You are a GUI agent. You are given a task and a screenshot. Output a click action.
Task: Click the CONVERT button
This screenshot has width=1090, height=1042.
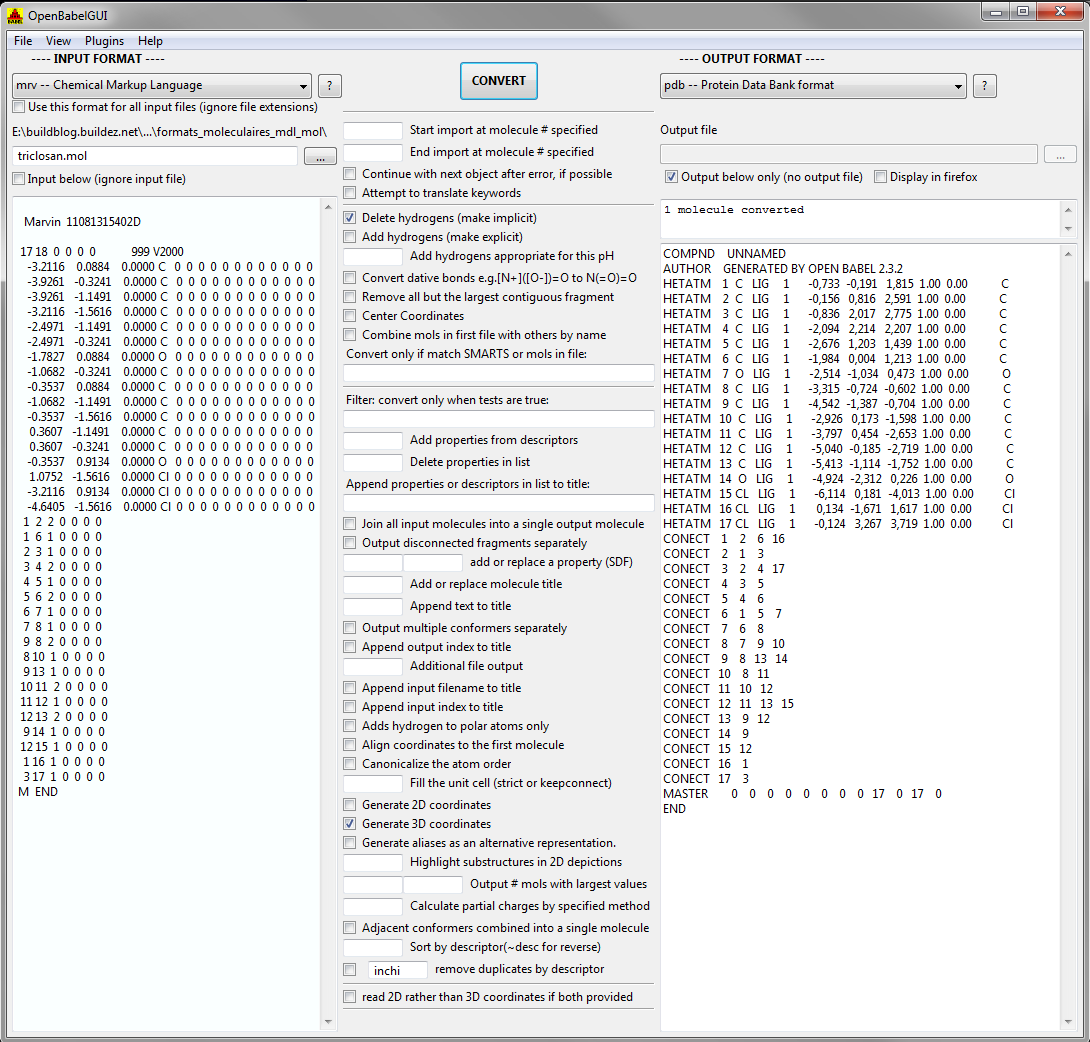[498, 81]
